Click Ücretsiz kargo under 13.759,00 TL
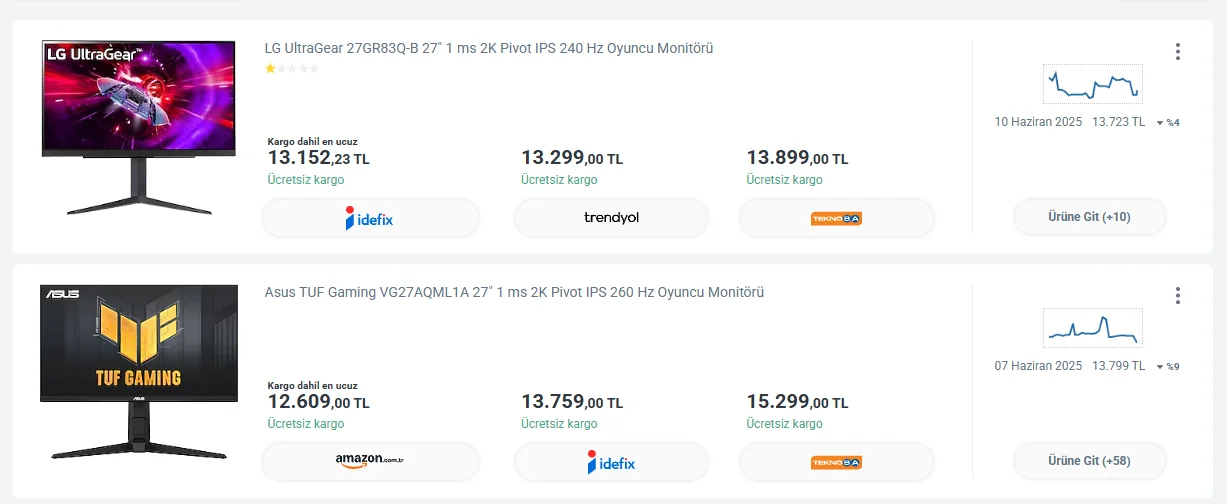 pos(559,424)
